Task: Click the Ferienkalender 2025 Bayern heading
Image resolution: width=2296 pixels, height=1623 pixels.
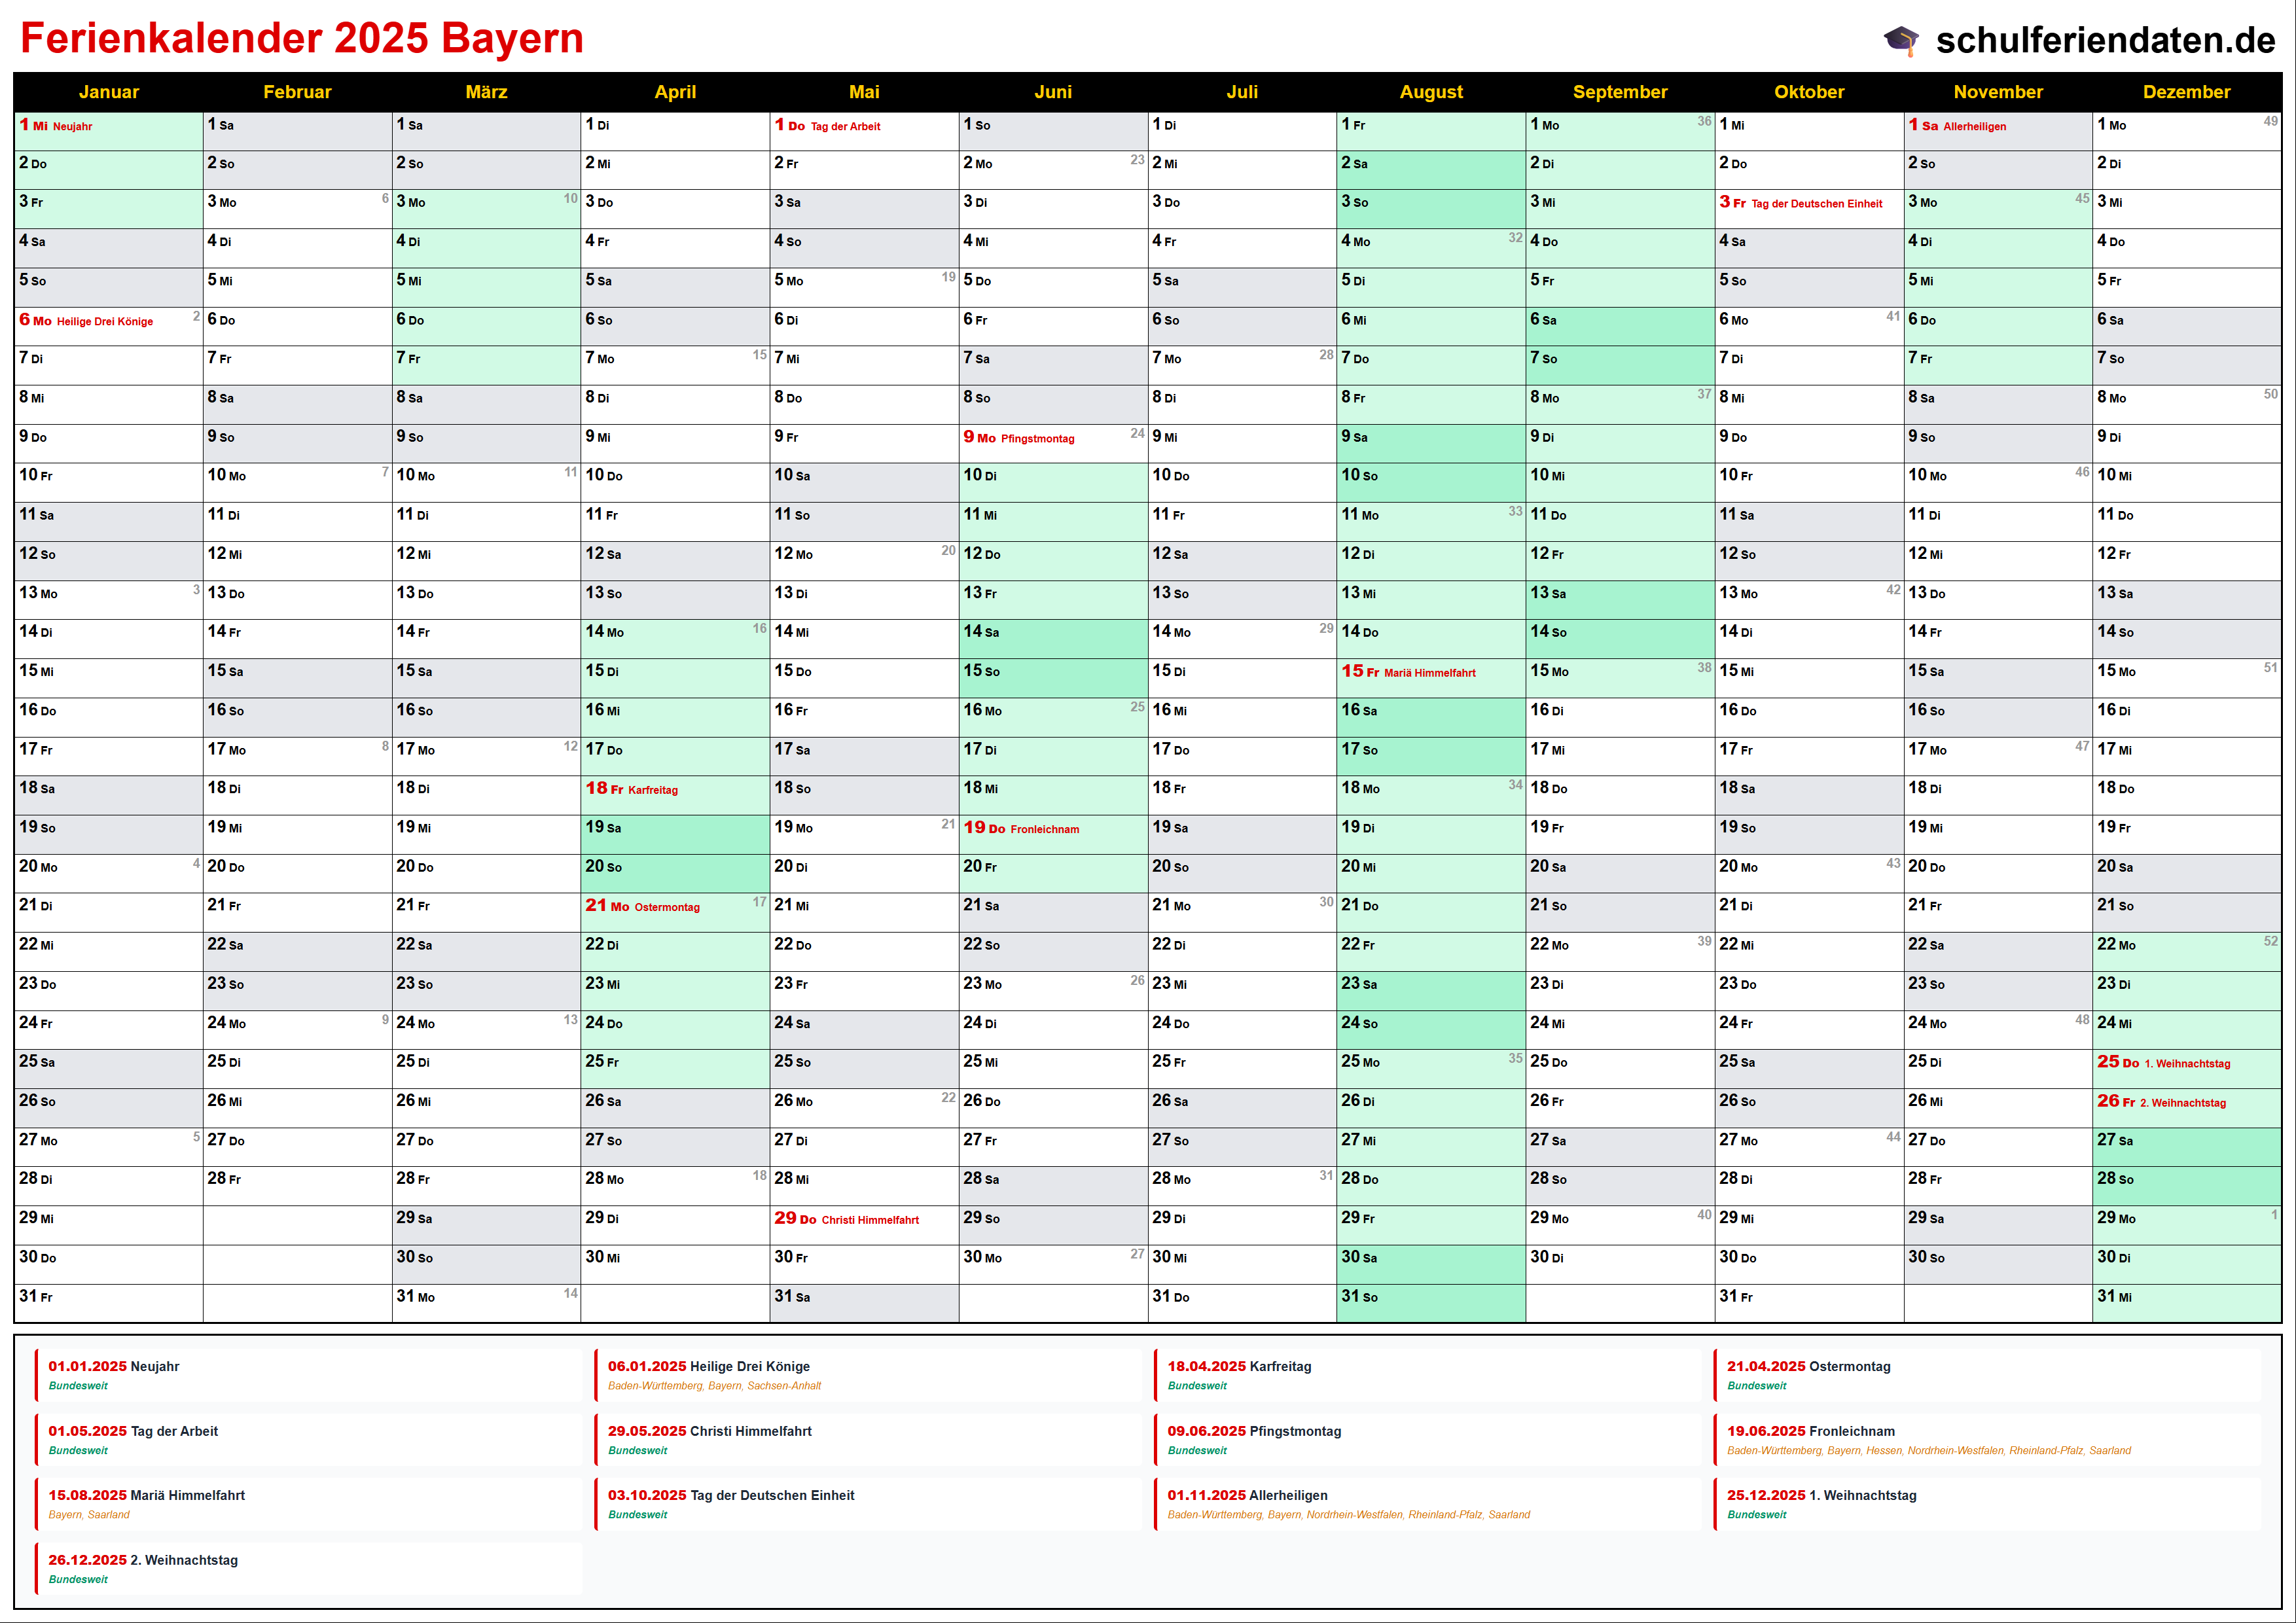Action: click(x=302, y=38)
